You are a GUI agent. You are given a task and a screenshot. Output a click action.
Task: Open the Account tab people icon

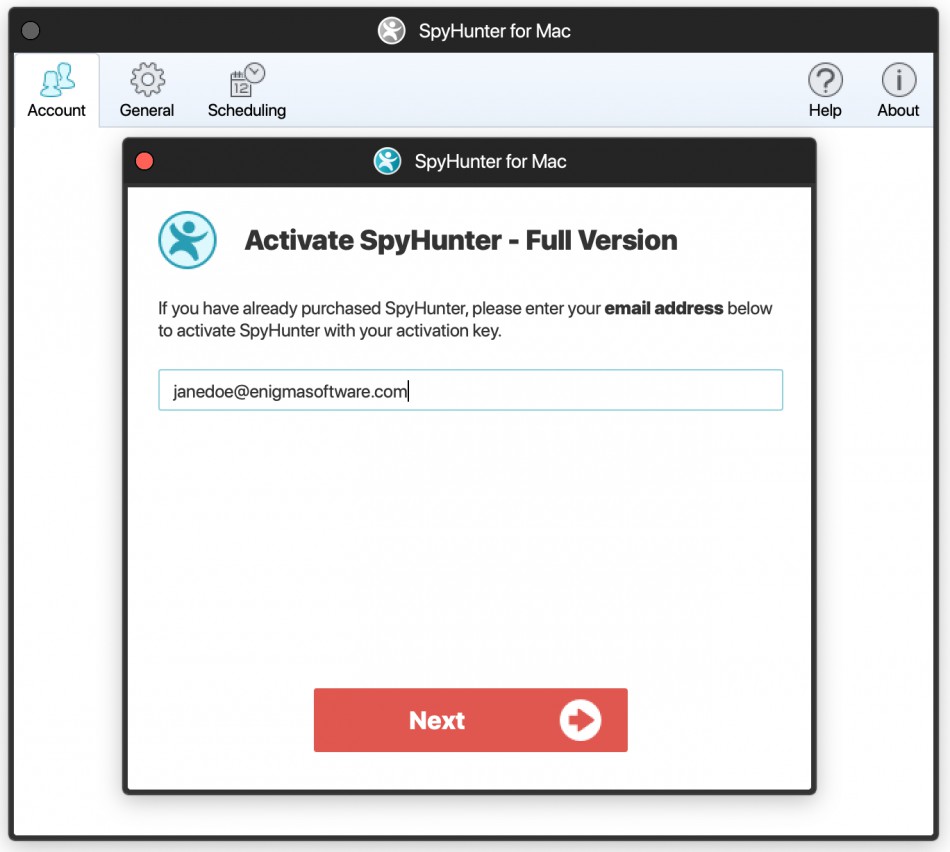click(57, 79)
